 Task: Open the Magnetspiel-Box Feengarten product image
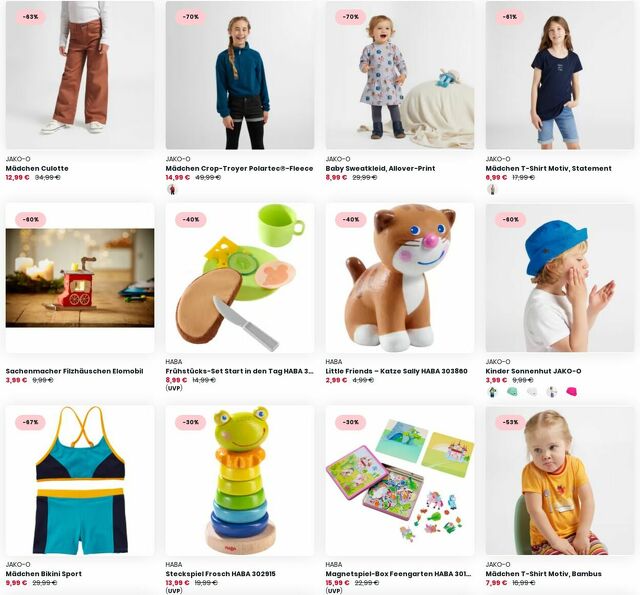[400, 481]
